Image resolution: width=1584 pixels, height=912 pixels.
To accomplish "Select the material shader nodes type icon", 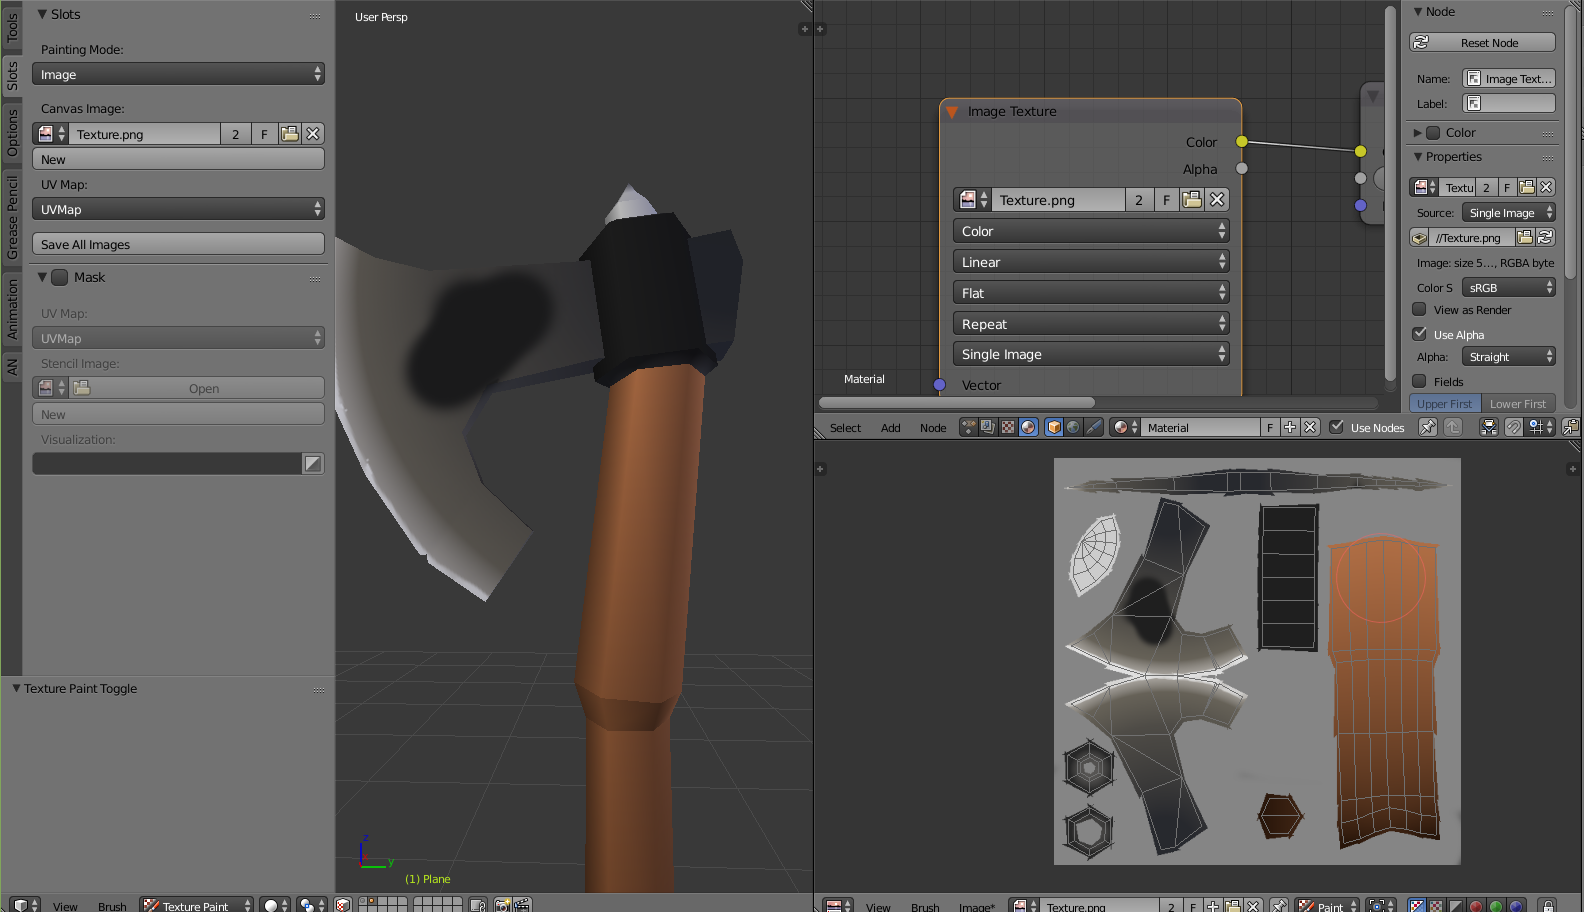I will click(x=1028, y=427).
